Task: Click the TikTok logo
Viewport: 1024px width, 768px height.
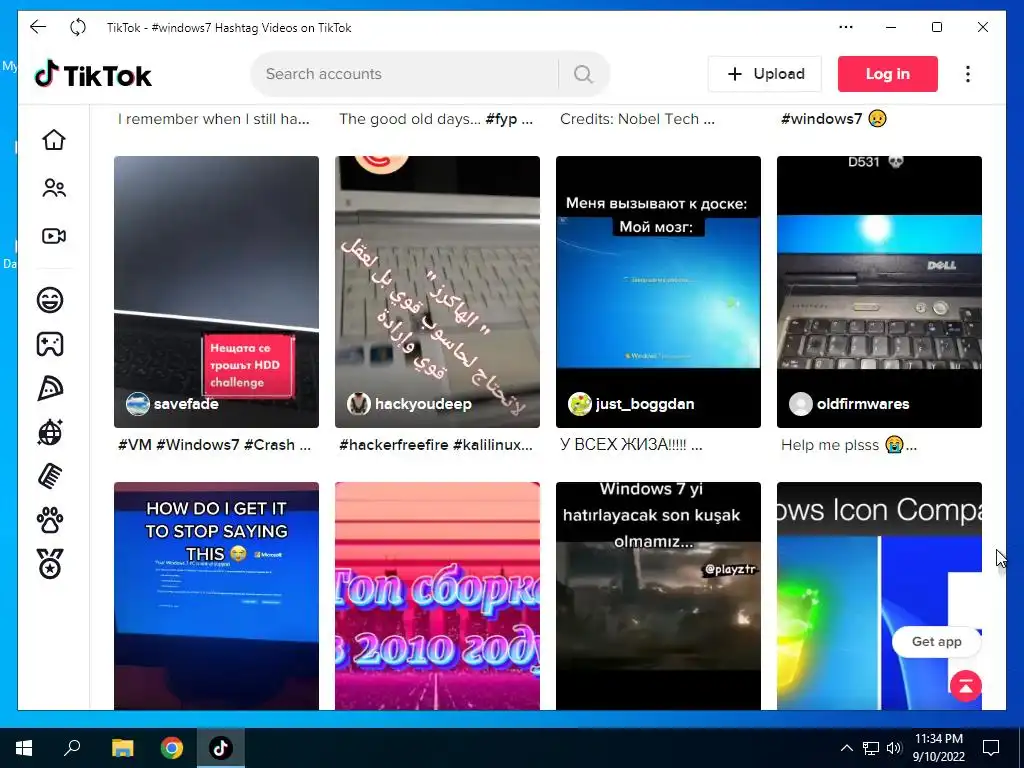Action: click(93, 74)
